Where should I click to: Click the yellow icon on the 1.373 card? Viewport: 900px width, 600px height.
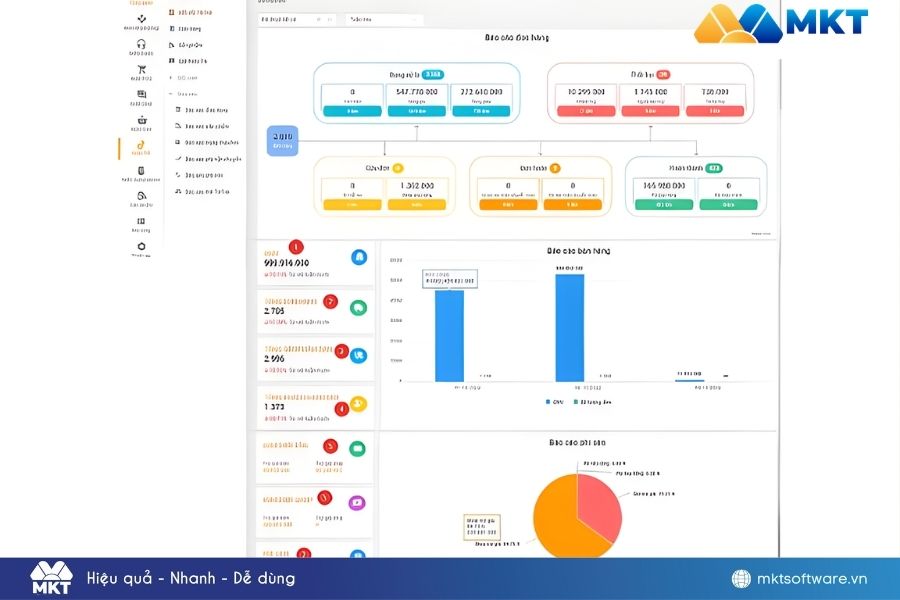click(x=359, y=403)
